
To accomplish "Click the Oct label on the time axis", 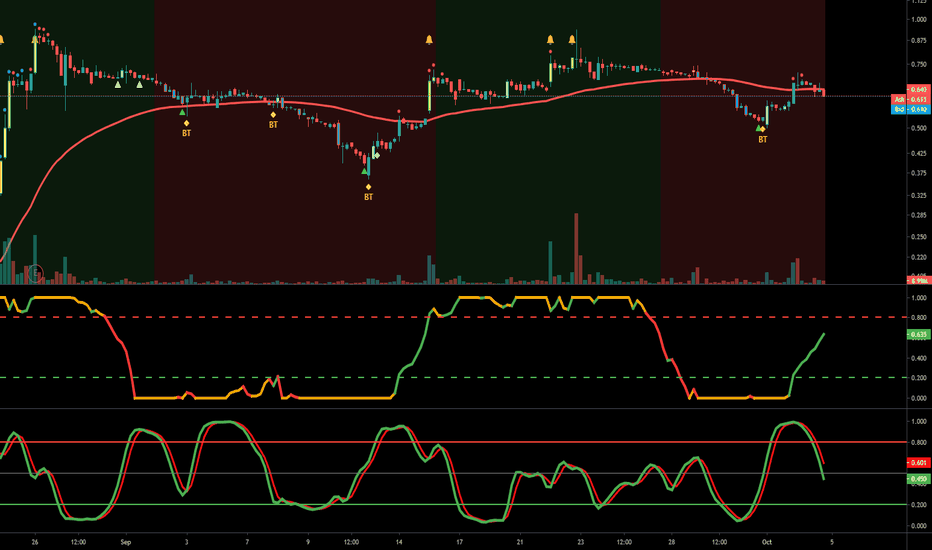I will [x=767, y=542].
